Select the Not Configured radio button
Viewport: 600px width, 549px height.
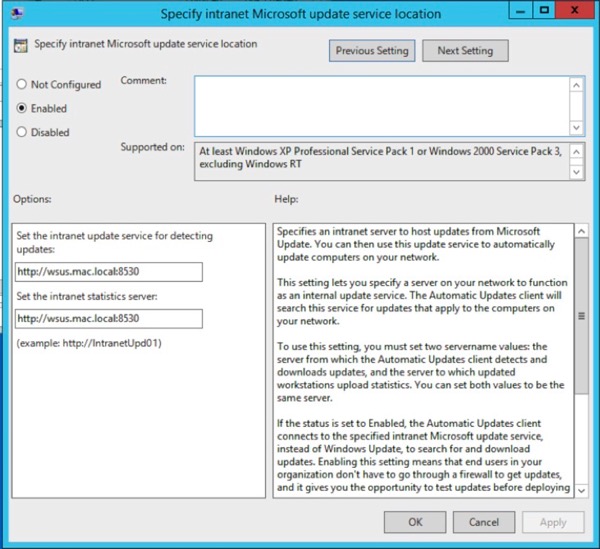point(23,85)
